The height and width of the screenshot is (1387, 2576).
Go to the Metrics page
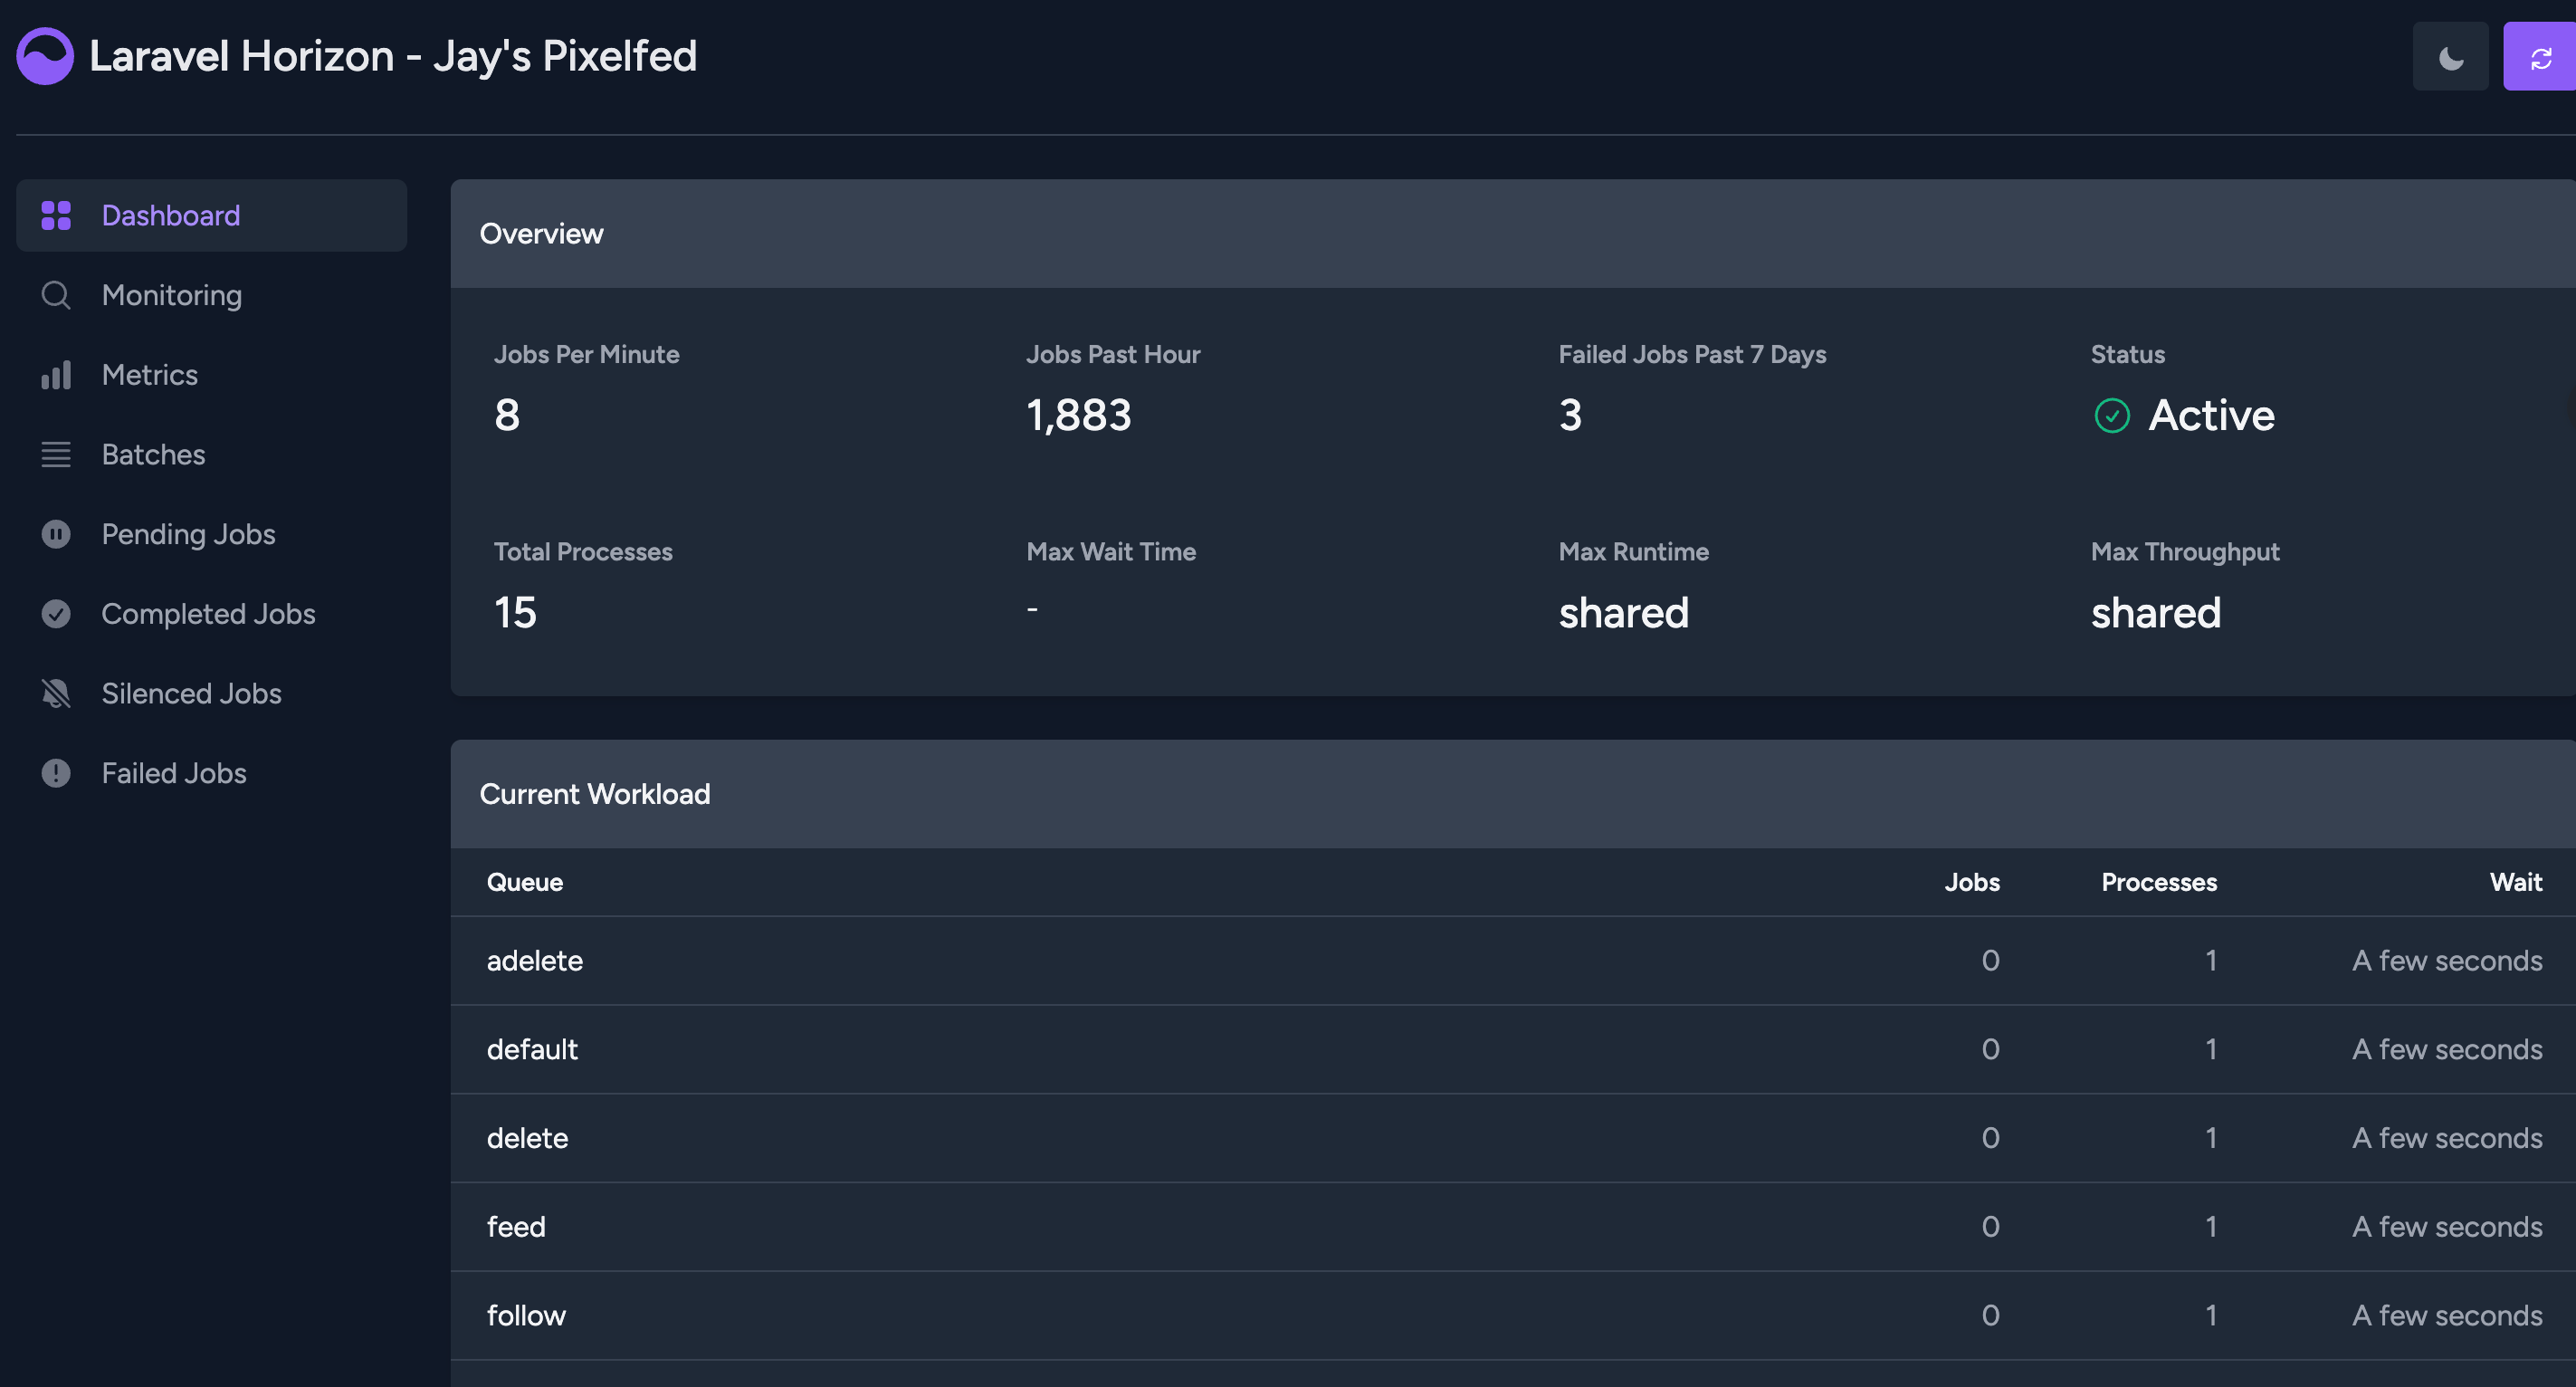click(150, 375)
